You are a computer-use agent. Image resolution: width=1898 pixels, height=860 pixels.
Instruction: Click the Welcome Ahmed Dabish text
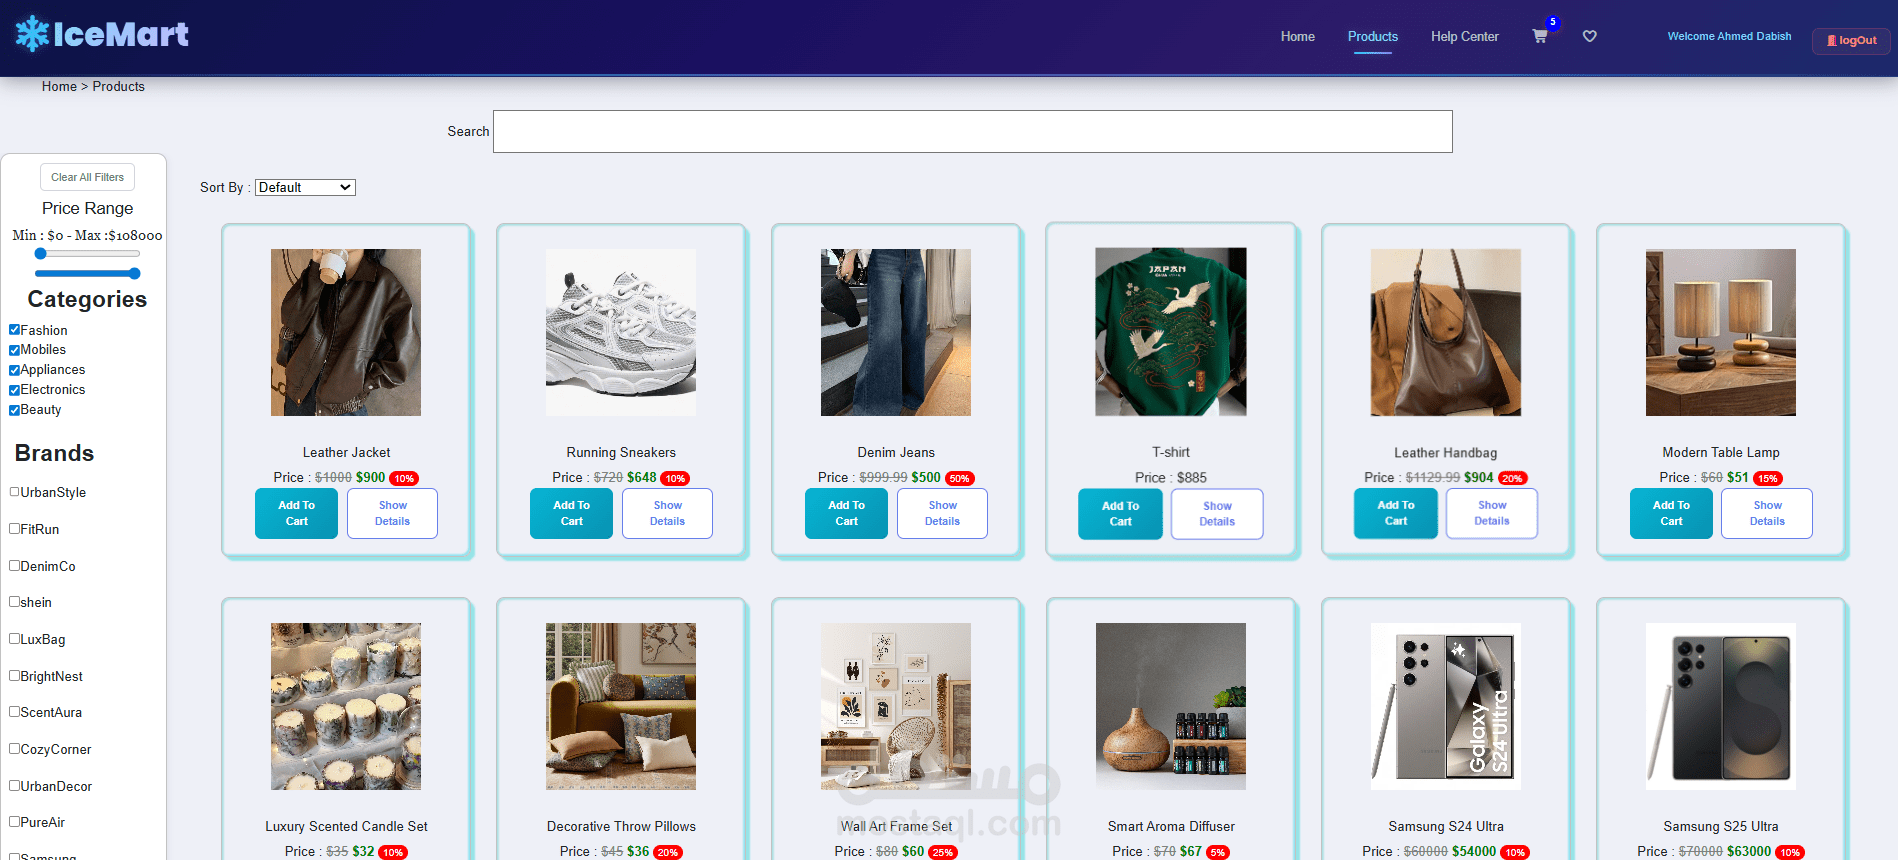[1729, 36]
